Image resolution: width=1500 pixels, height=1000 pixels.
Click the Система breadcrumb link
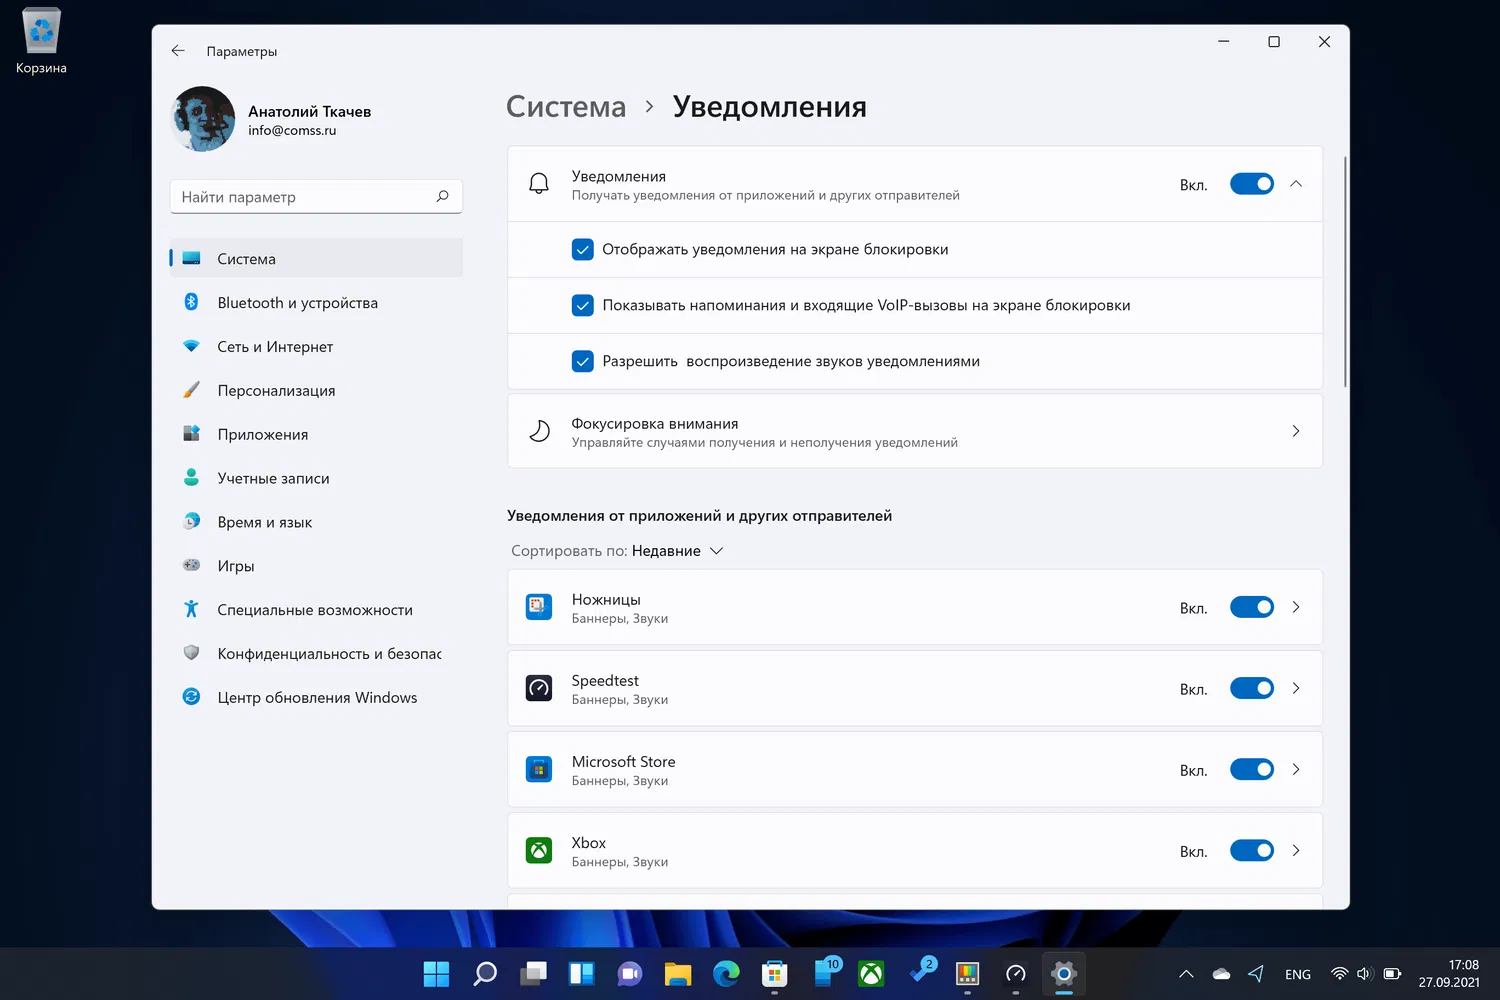(566, 106)
